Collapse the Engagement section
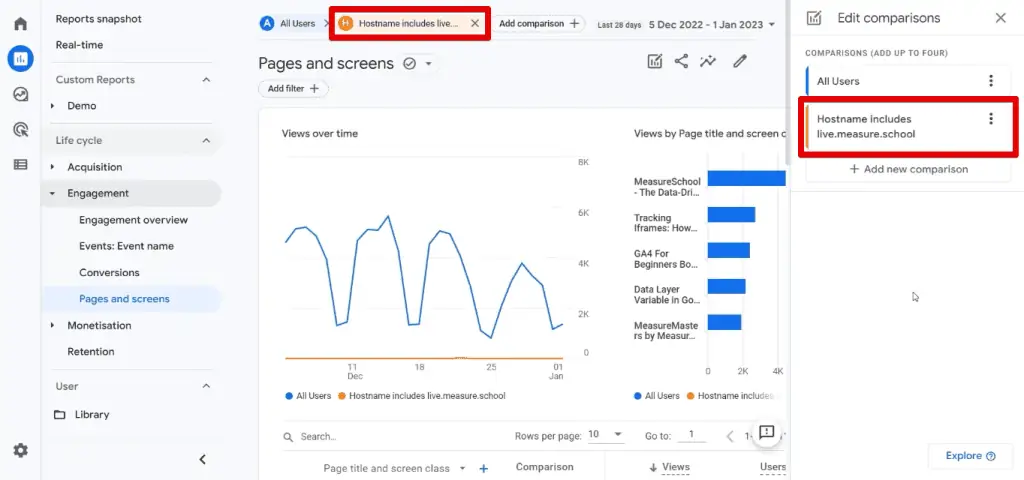 (53, 193)
